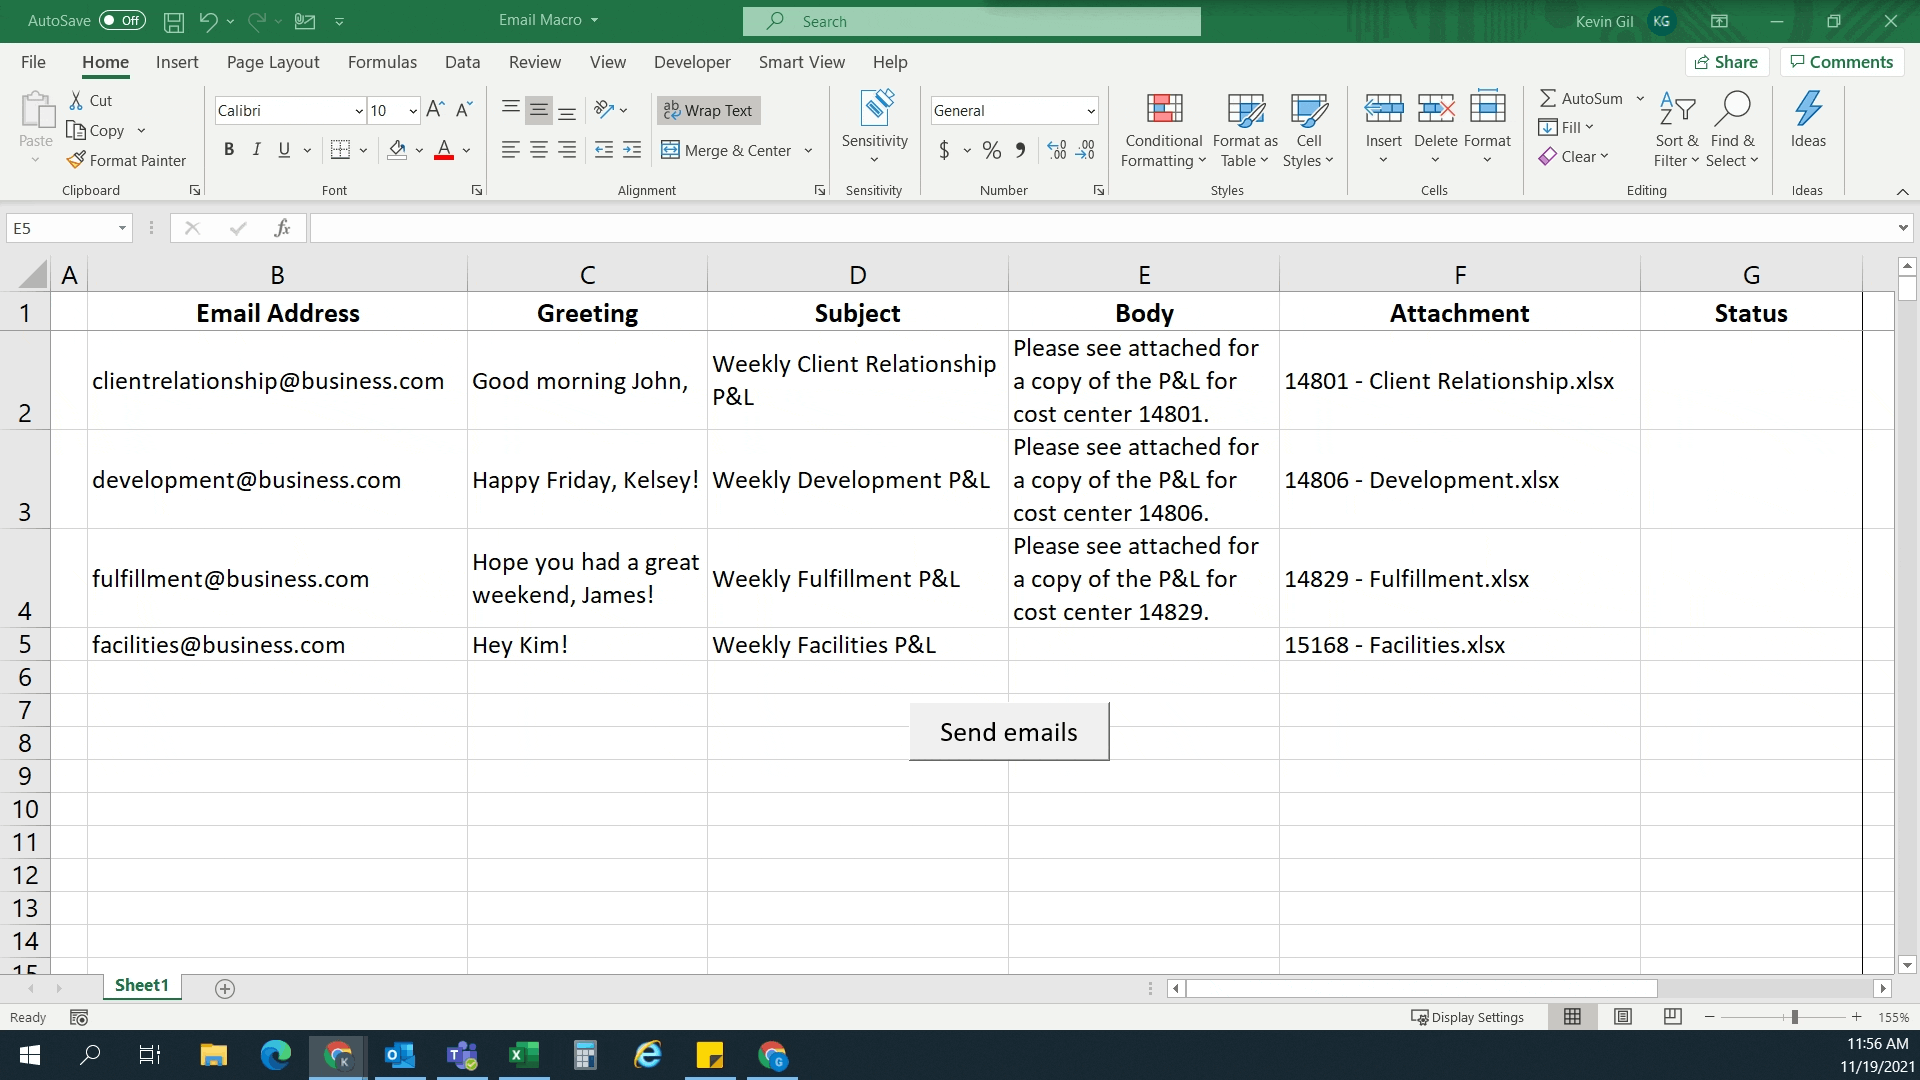Image resolution: width=1920 pixels, height=1080 pixels.
Task: Increase font size with larger A icon
Action: tap(435, 110)
